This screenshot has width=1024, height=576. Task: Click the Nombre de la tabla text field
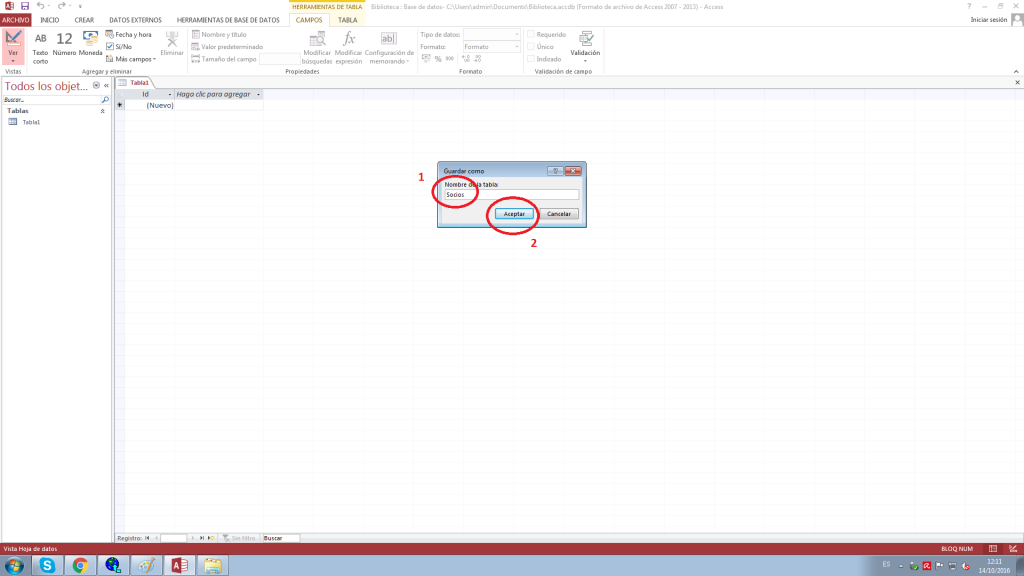(511, 195)
